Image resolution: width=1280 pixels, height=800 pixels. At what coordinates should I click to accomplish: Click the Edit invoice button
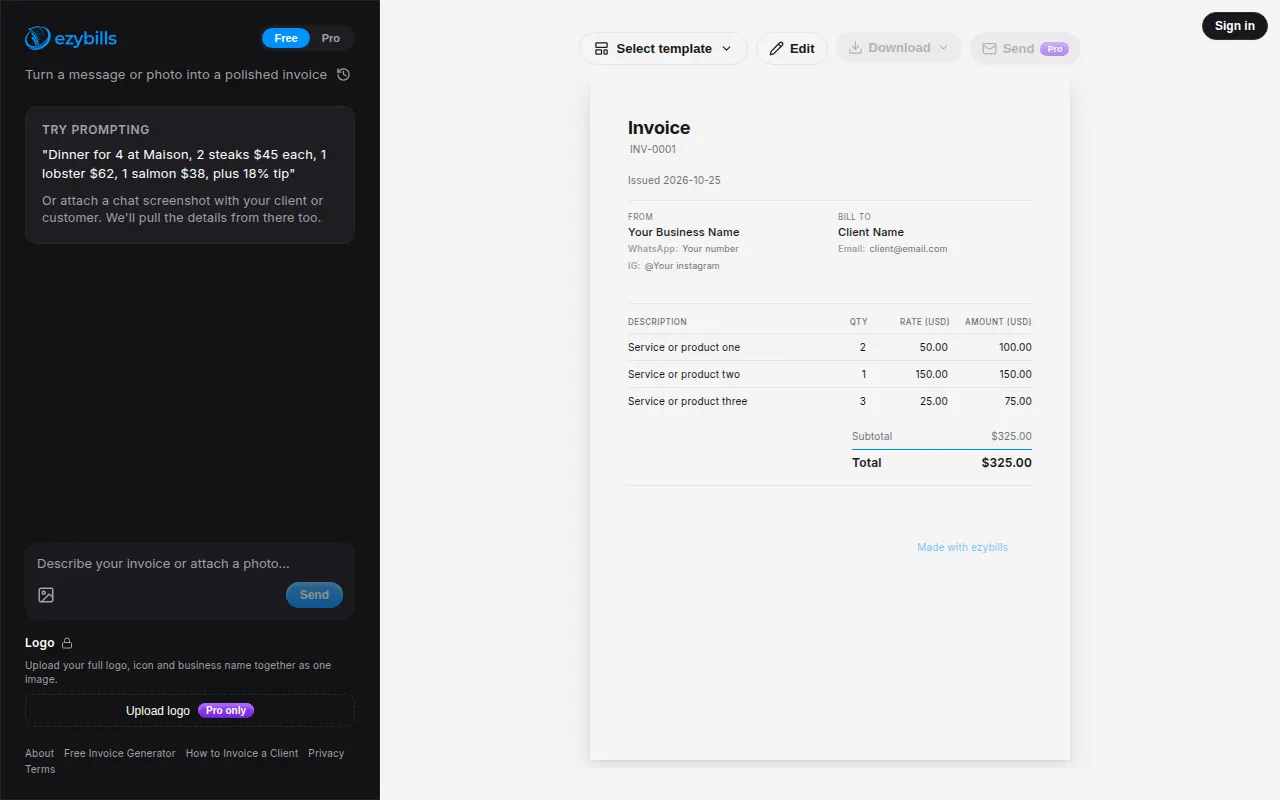pos(792,48)
